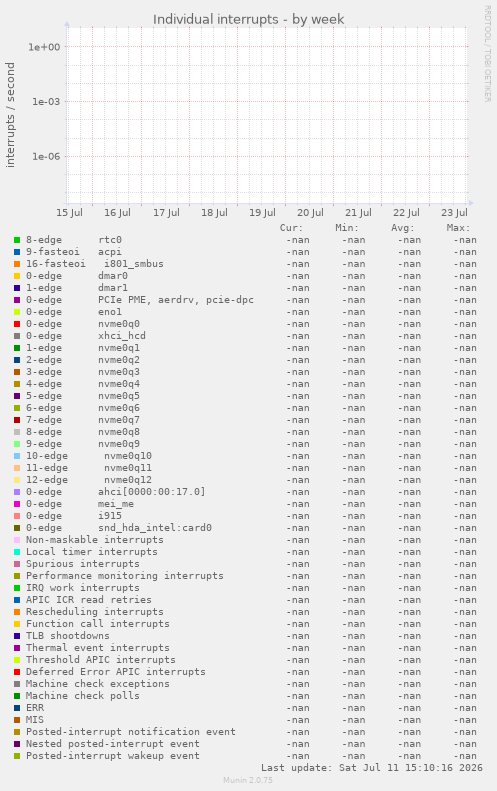Click the '23 Jul' x-axis date
The width and height of the screenshot is (497, 791).
pos(454,212)
